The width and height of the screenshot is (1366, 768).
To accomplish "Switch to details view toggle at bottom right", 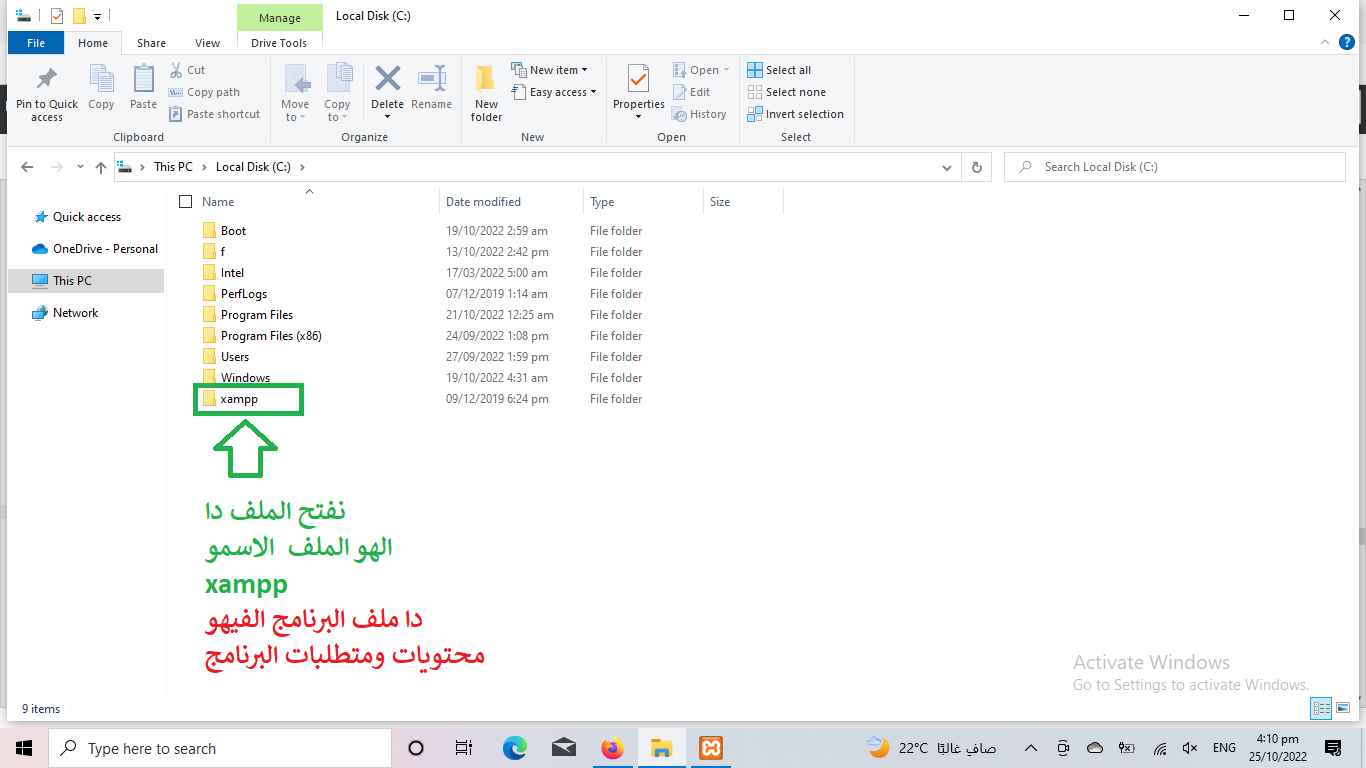I will click(x=1321, y=709).
